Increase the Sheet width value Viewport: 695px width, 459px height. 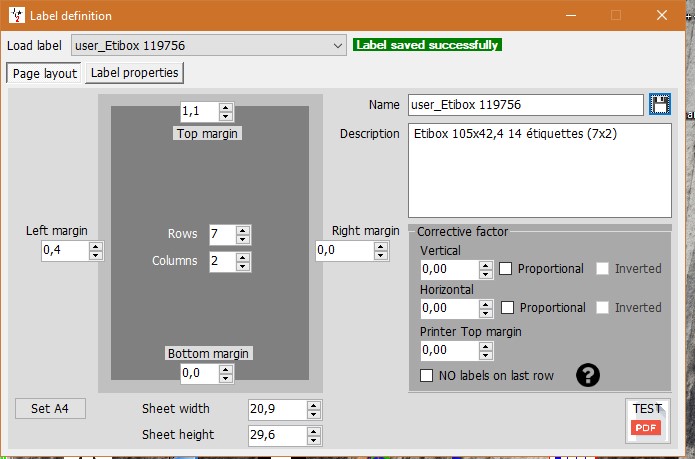313,405
